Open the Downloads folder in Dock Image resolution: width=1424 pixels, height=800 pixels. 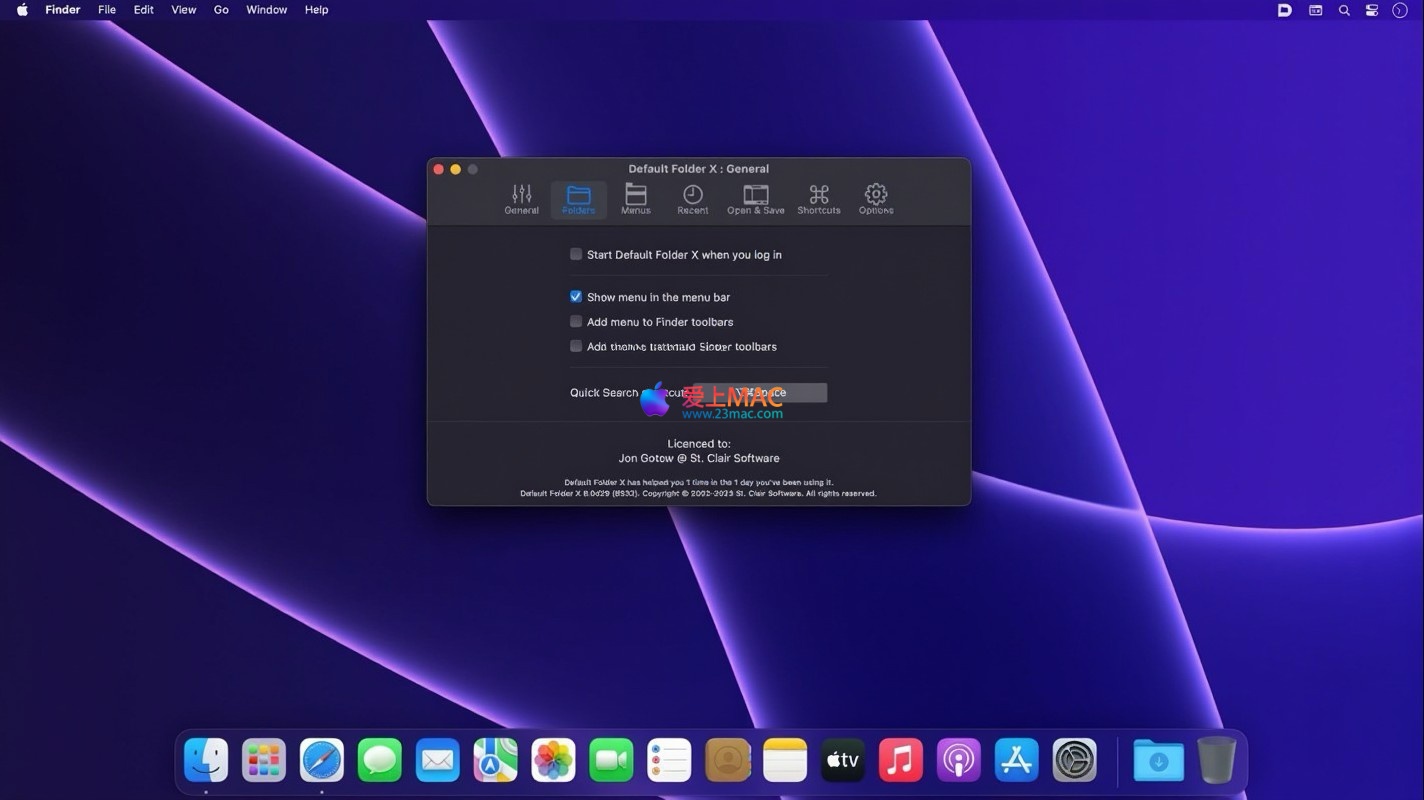[x=1158, y=761]
